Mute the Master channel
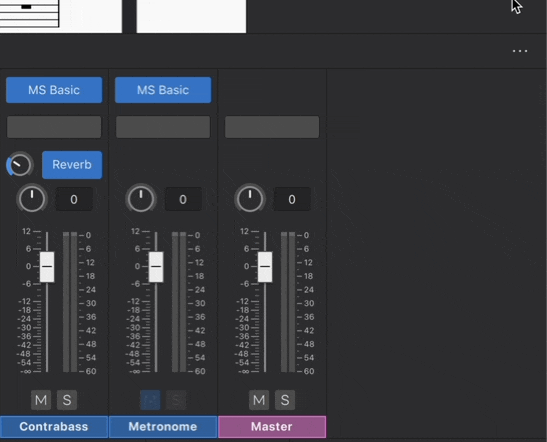Screen dimensions: 547x442 coord(259,400)
